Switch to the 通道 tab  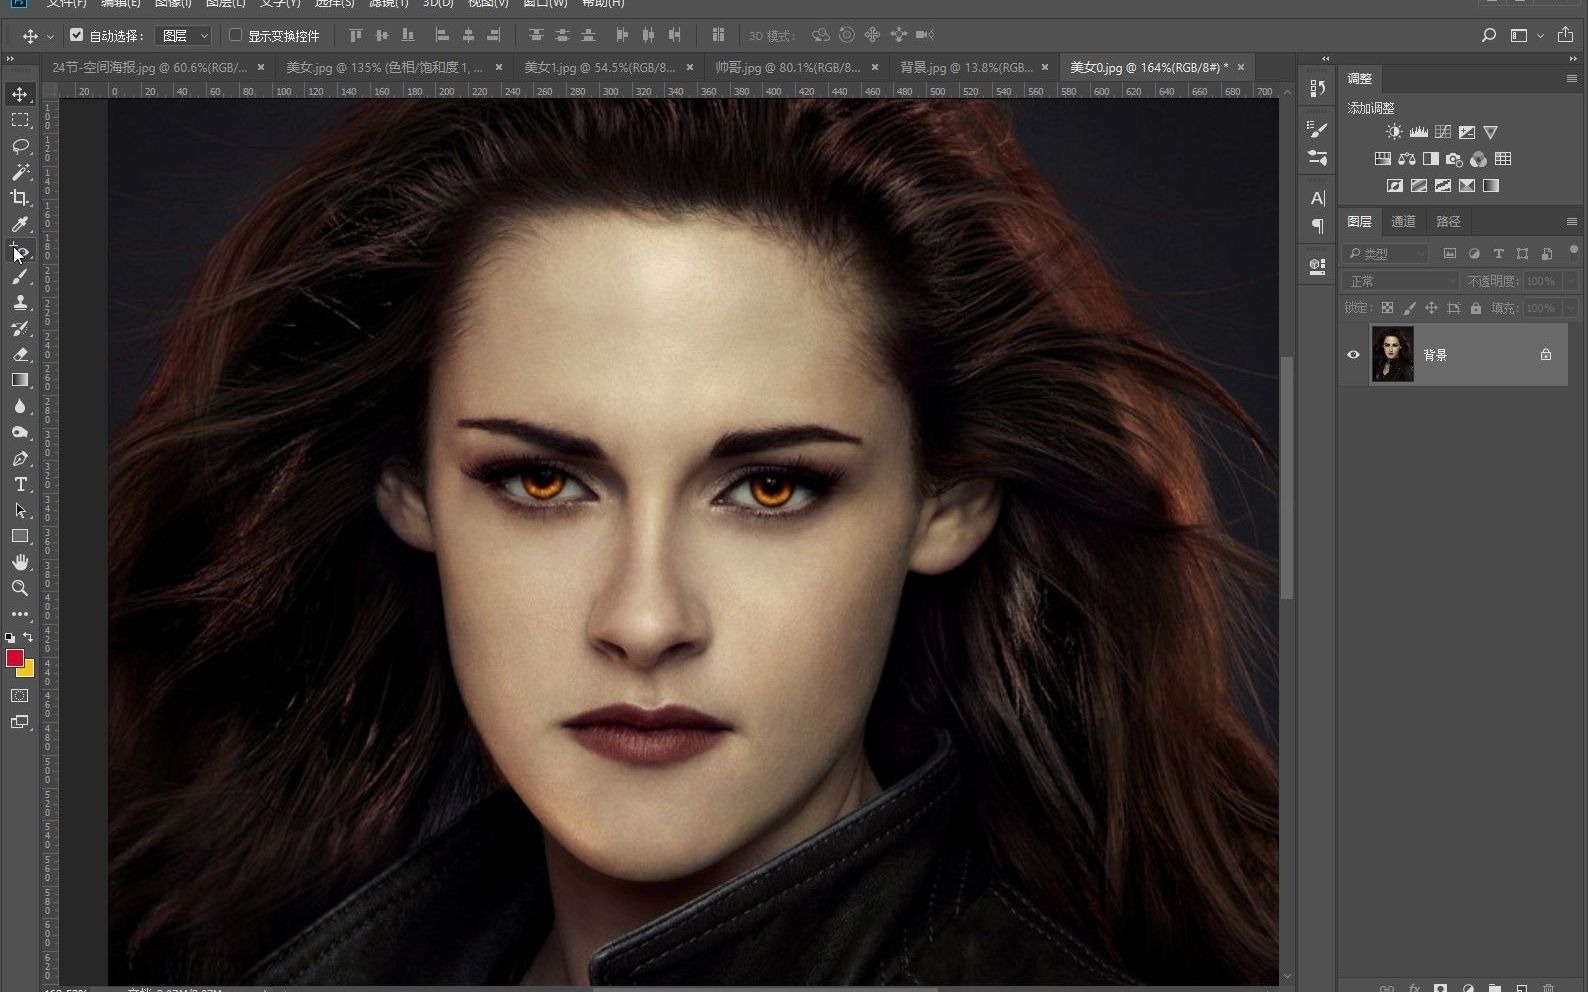pos(1404,221)
